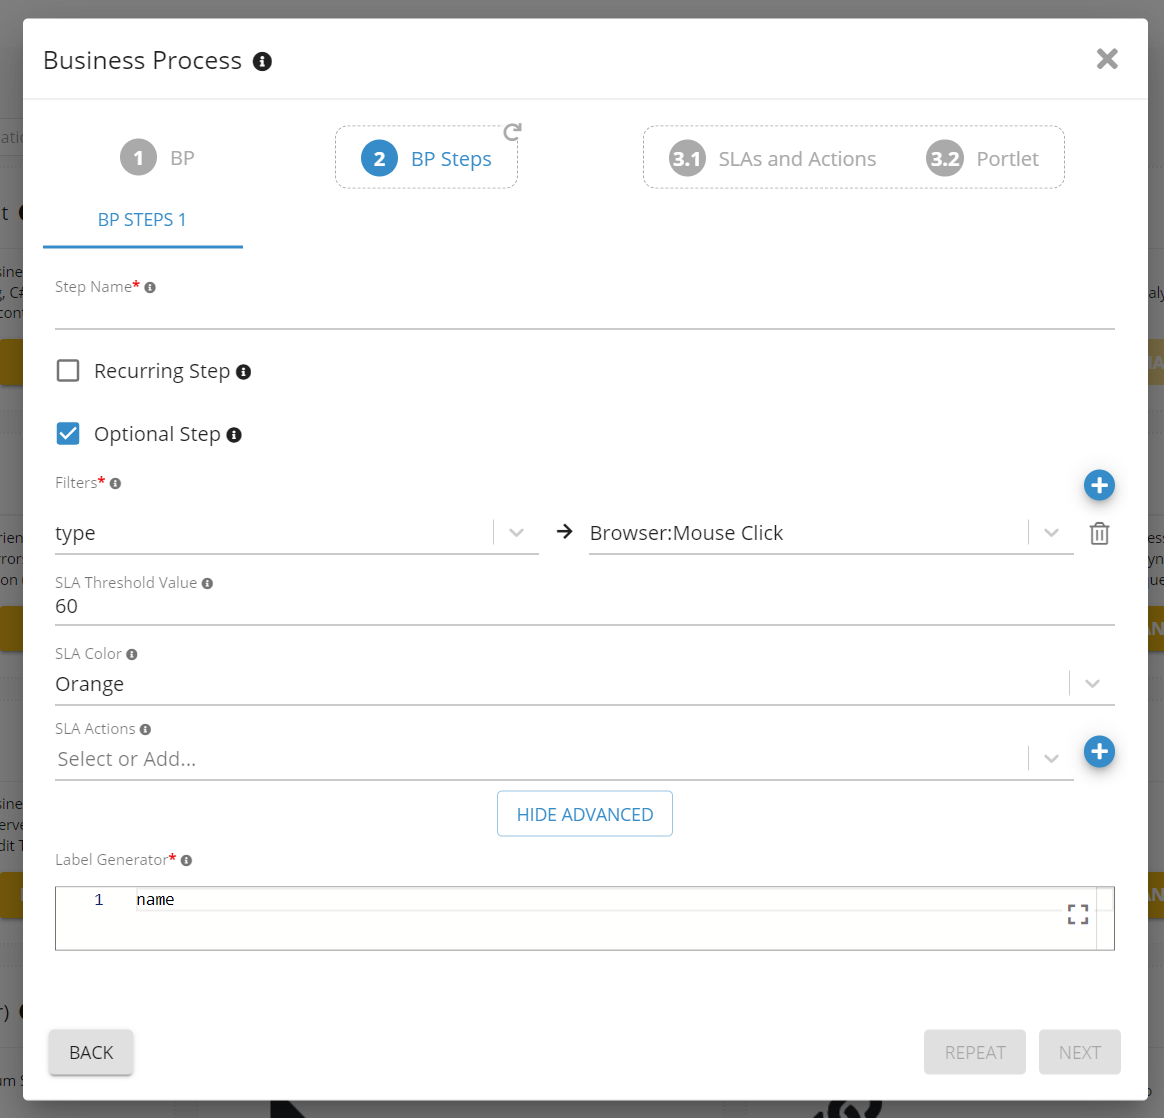Uncheck the Optional Step checkbox
The height and width of the screenshot is (1118, 1164).
coord(68,434)
